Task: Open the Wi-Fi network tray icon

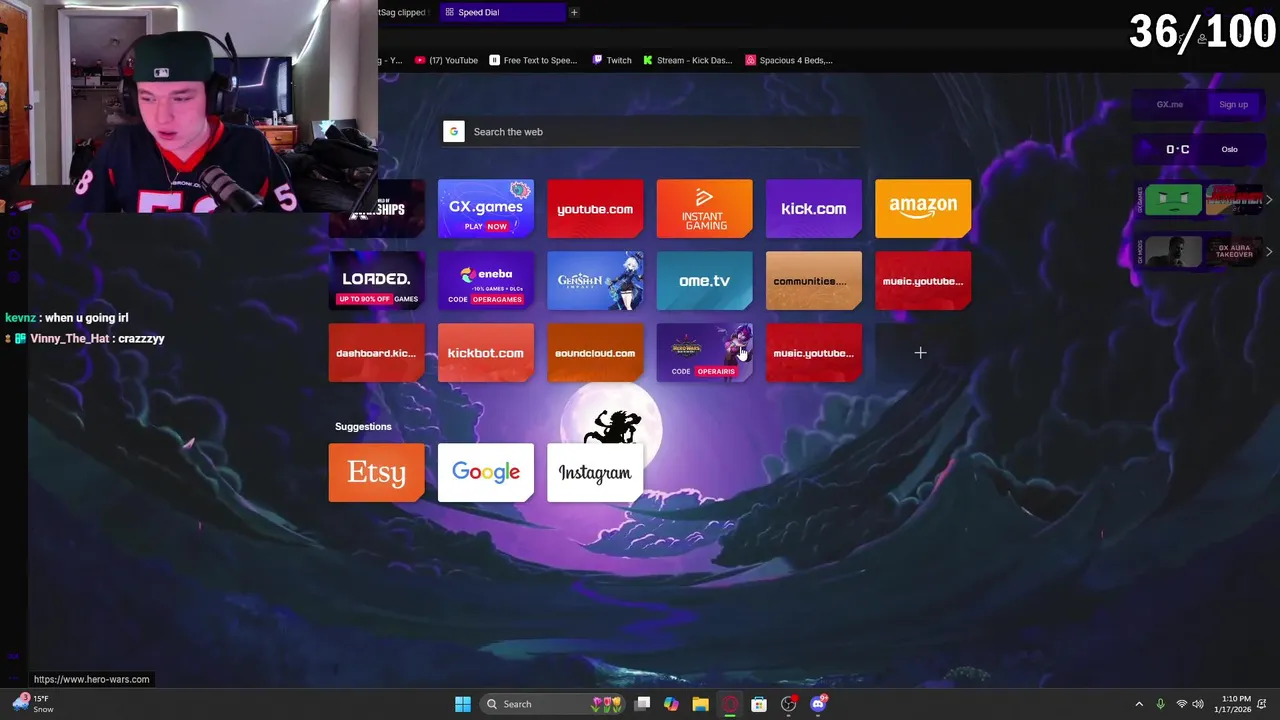Action: pos(1182,704)
